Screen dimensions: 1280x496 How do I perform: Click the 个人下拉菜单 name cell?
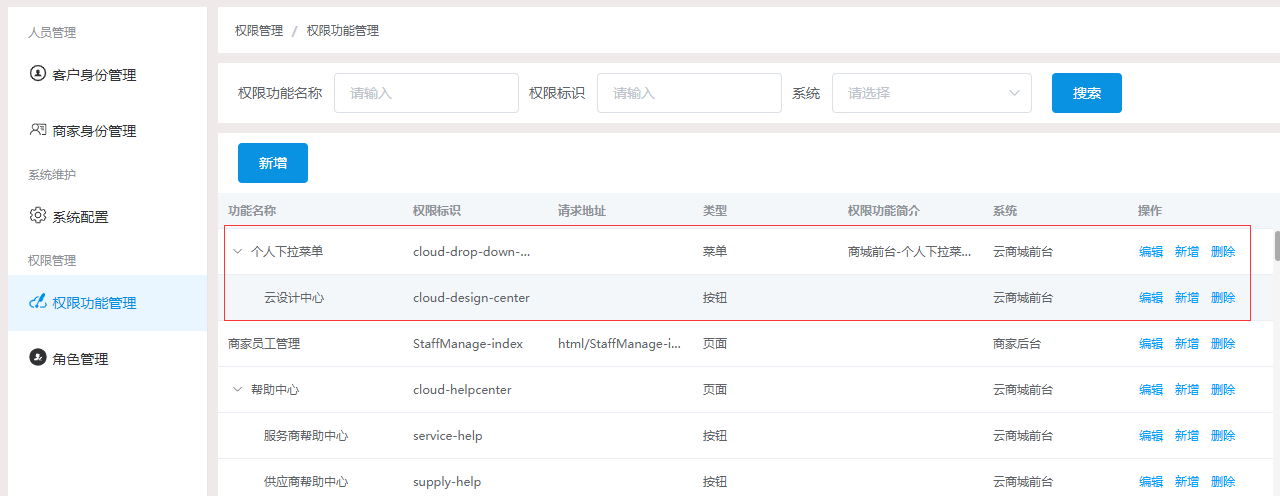point(287,252)
